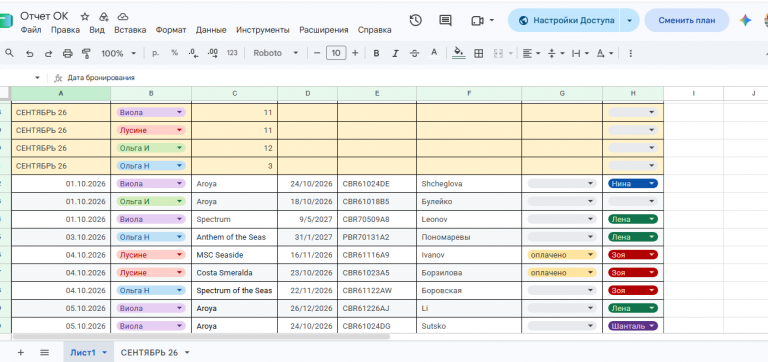Screen dimensions: 768x362
Task: Increase decimal places
Action: [213, 53]
